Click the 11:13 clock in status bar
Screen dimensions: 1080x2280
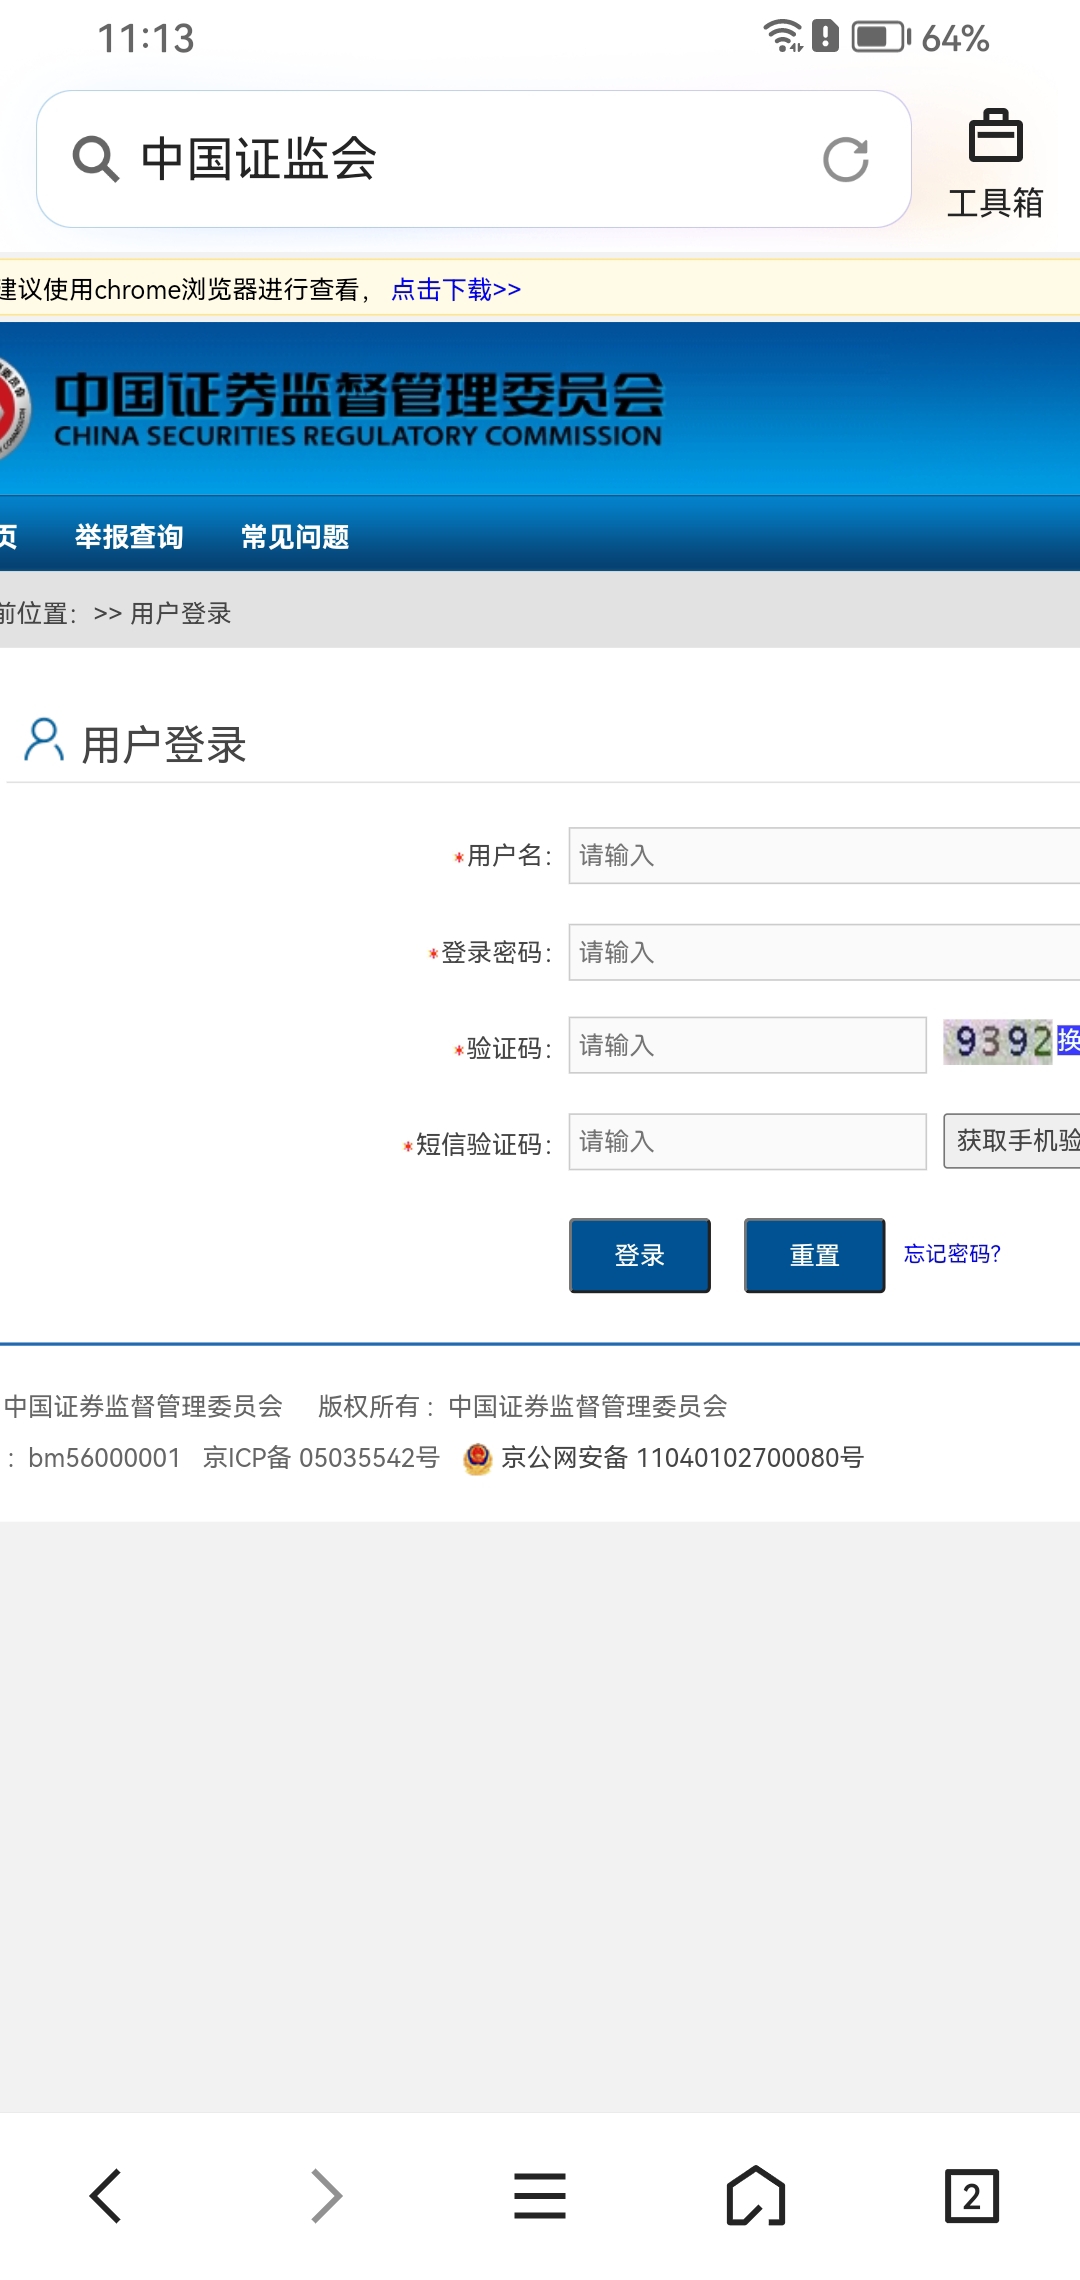[146, 39]
